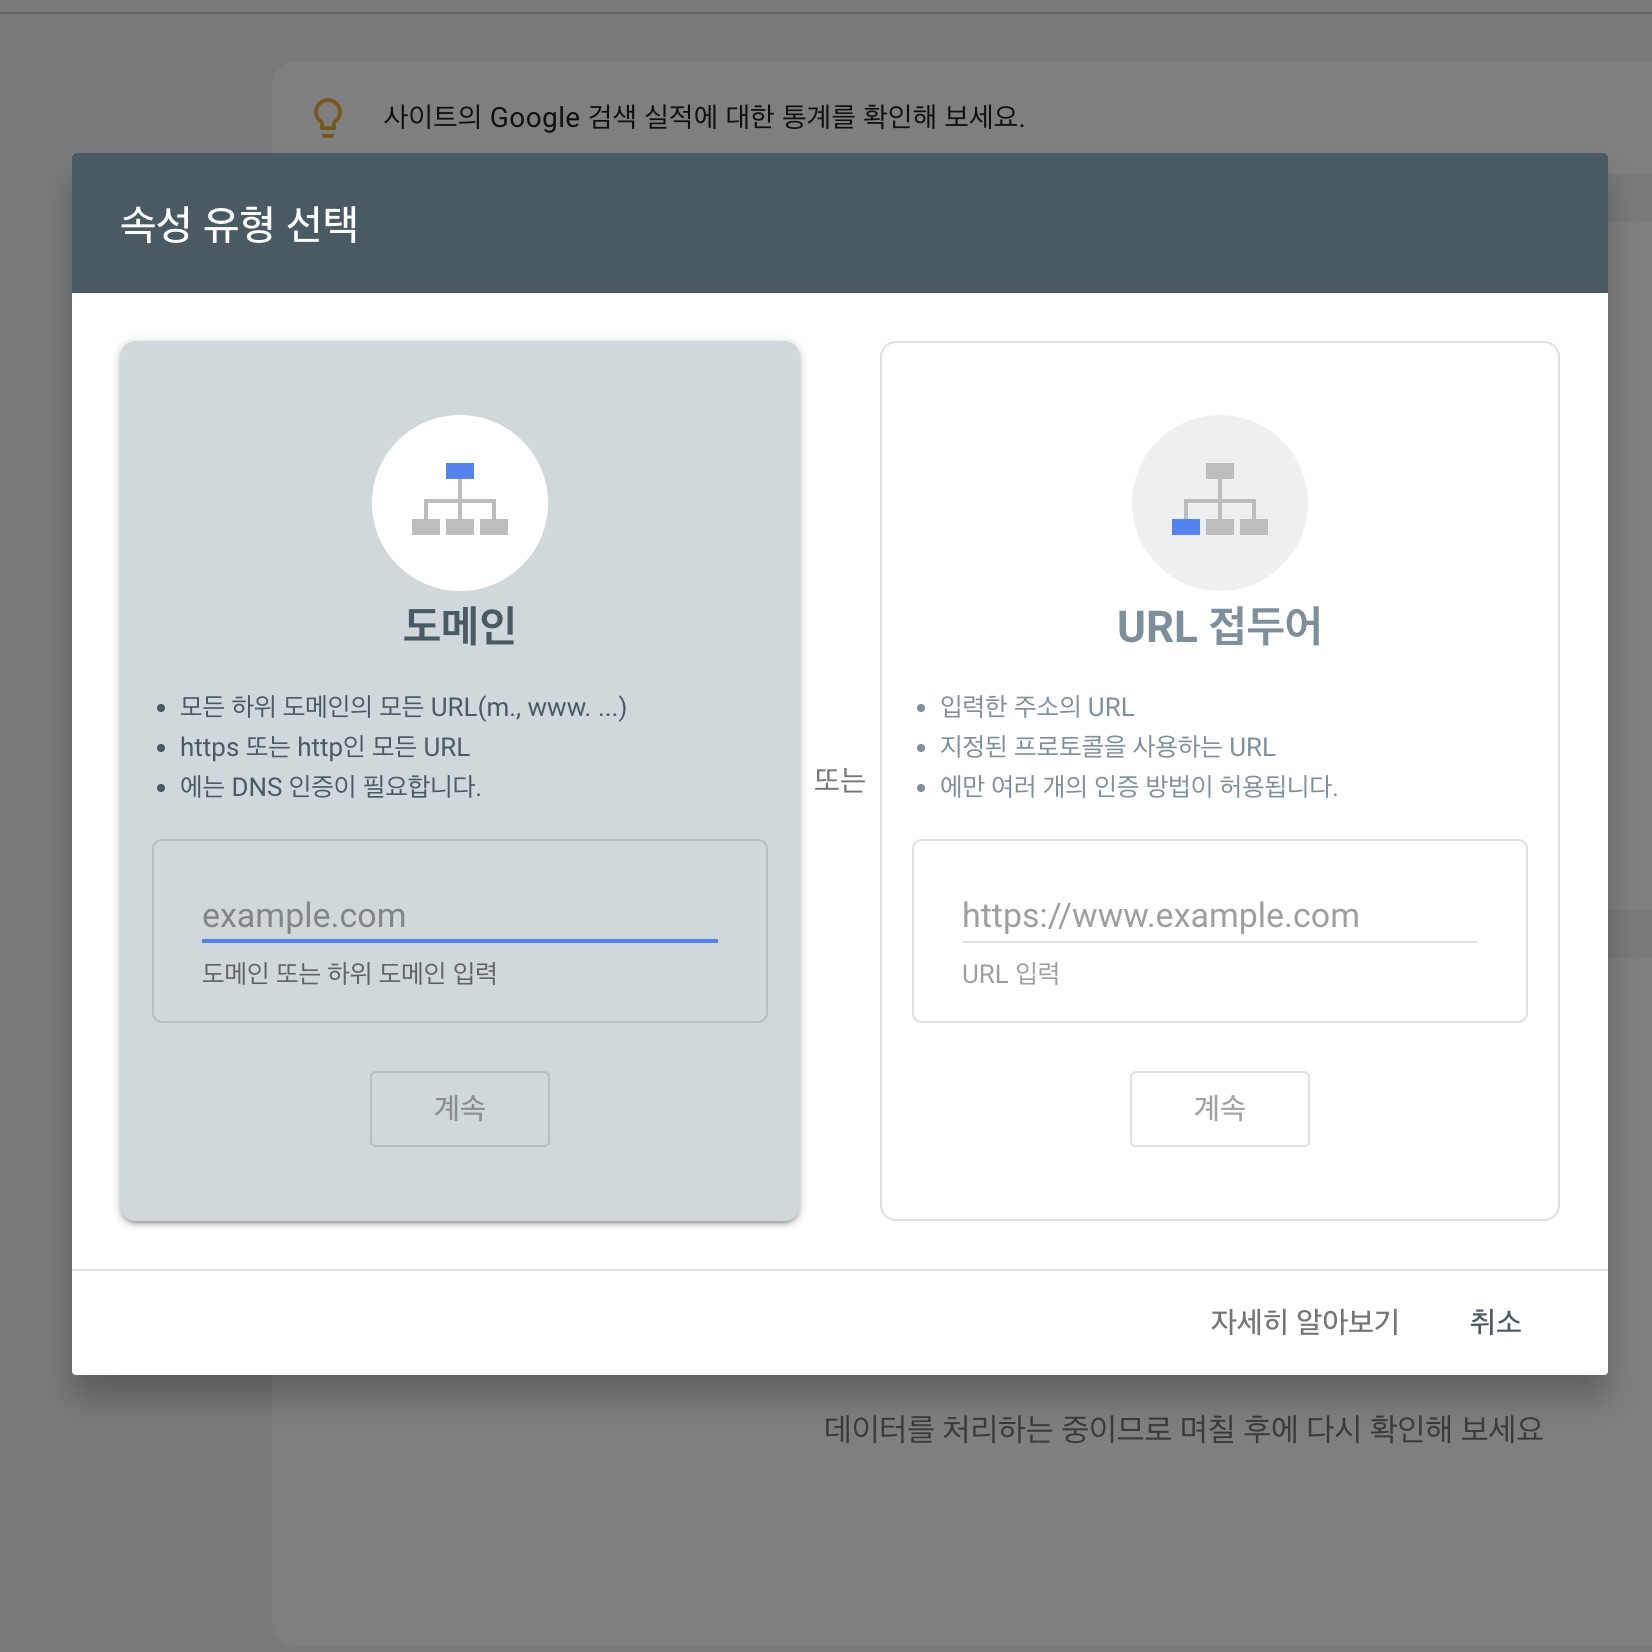1652x1652 pixels.
Task: Click 취소 to cancel property selection
Action: point(1496,1322)
